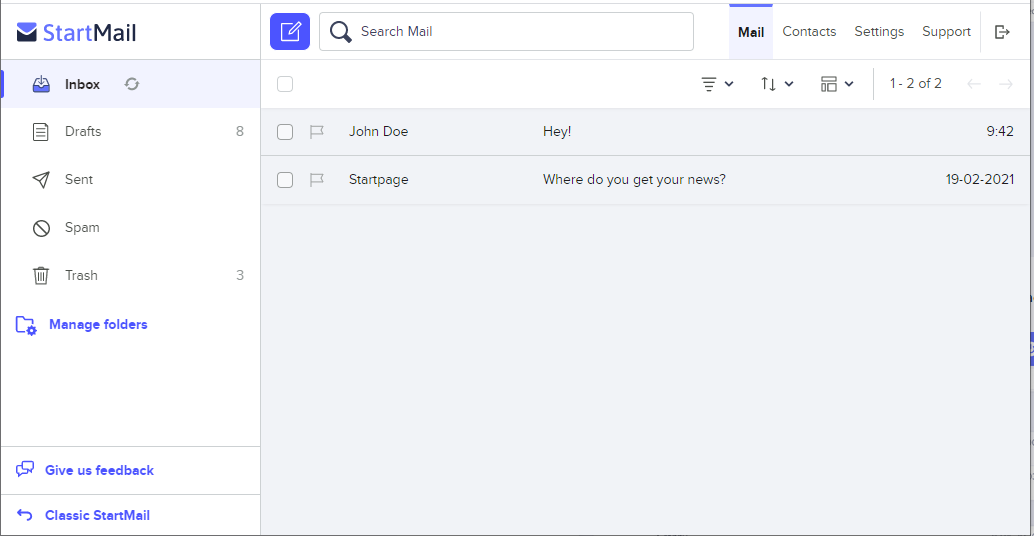The width and height of the screenshot is (1034, 536).
Task: Open the message from John Doe
Action: pos(379,131)
